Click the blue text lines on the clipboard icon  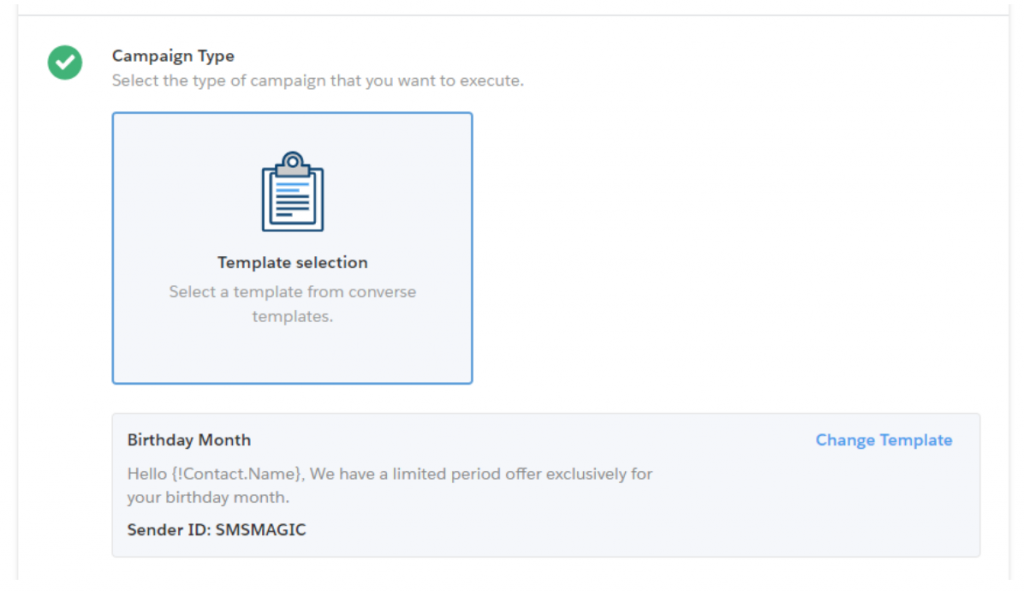(291, 187)
